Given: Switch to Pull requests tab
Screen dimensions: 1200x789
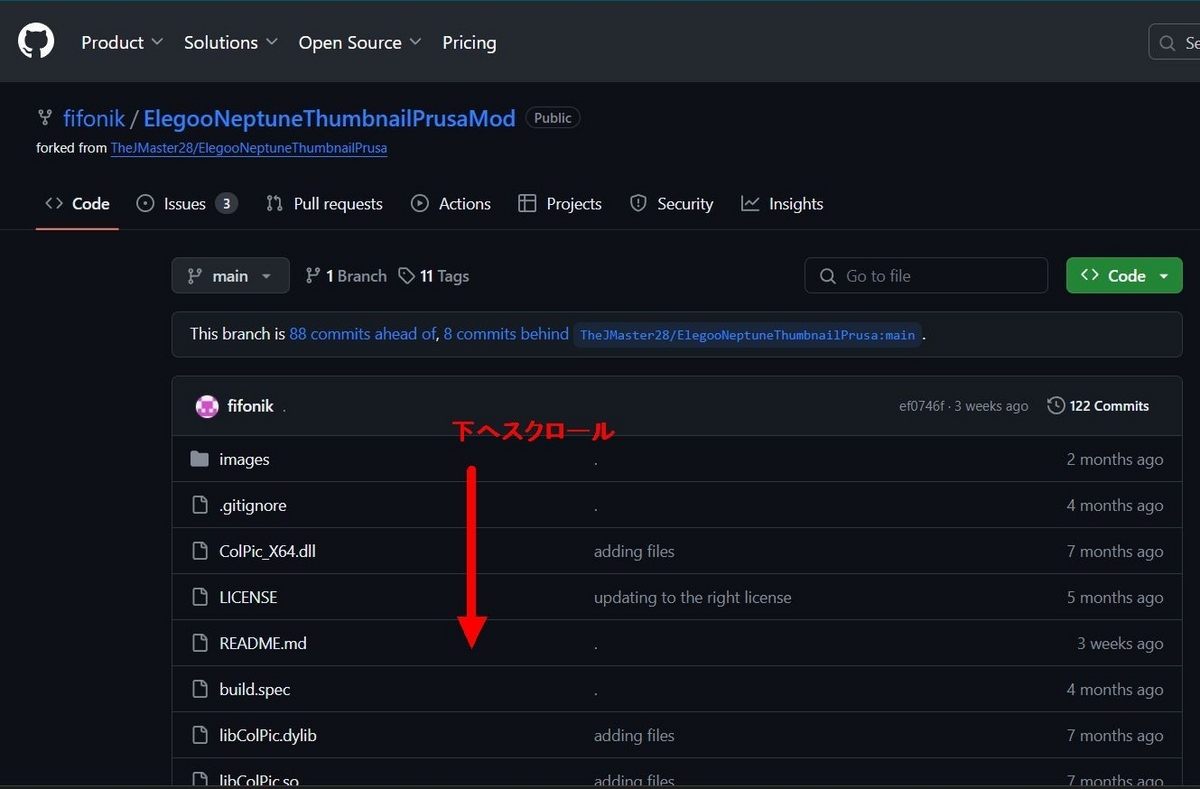Looking at the screenshot, I should [x=324, y=204].
